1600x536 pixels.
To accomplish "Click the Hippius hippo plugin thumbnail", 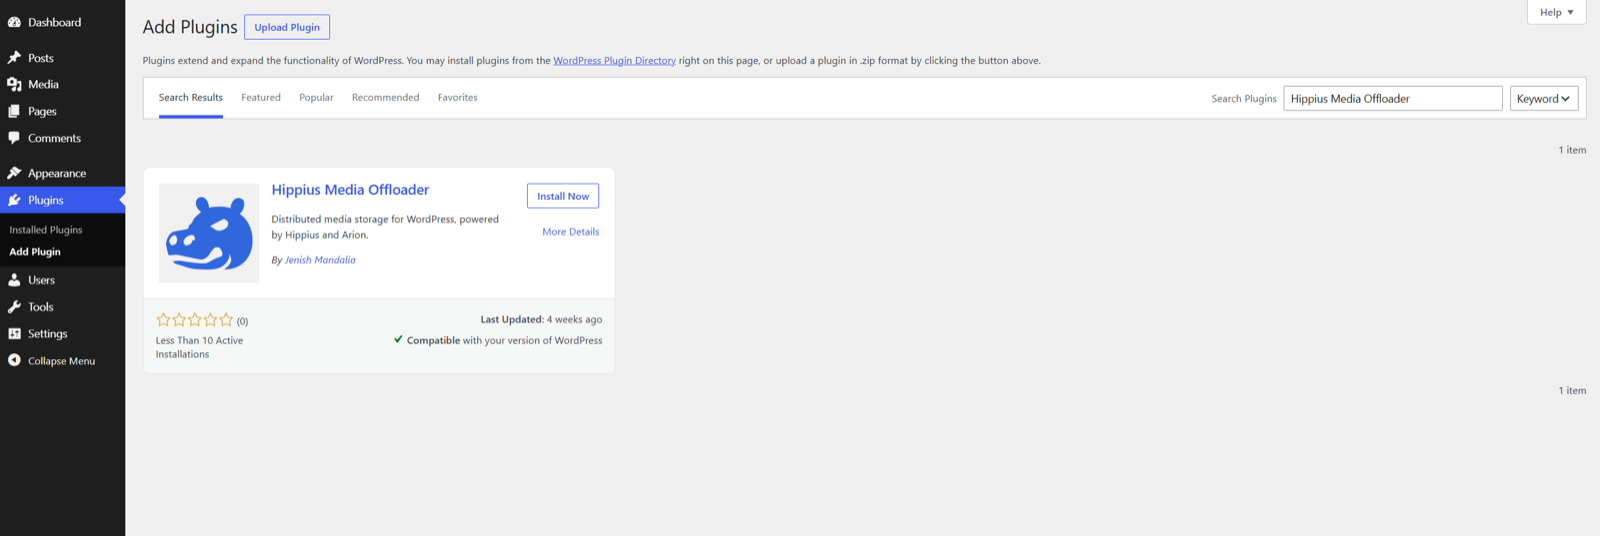I will click(x=209, y=233).
